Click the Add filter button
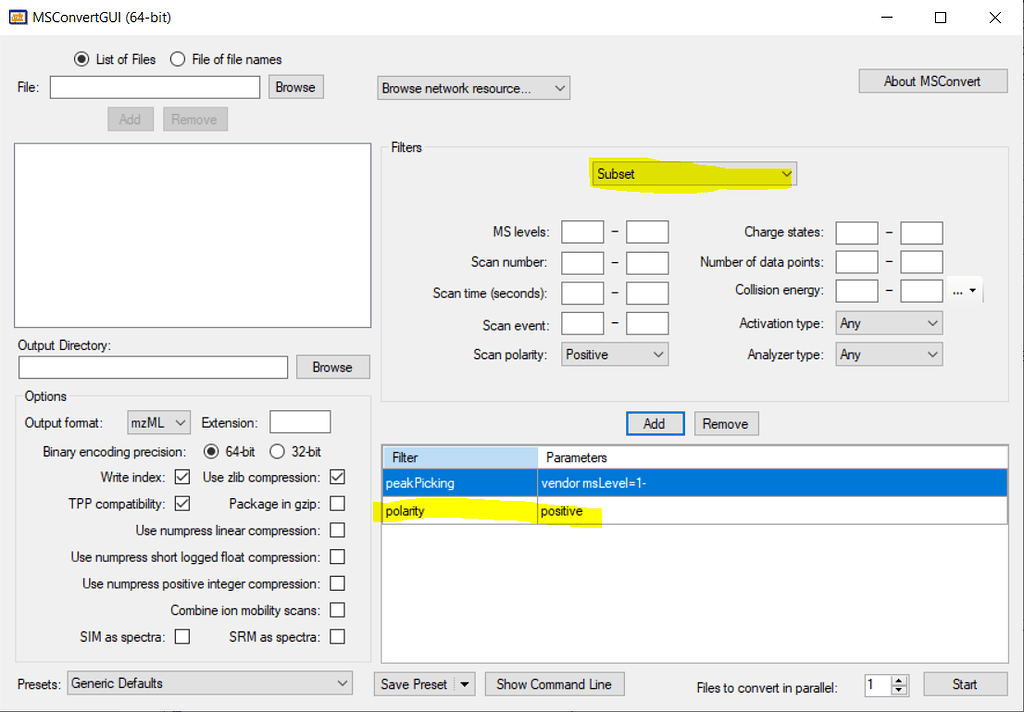The image size is (1024, 712). (655, 423)
